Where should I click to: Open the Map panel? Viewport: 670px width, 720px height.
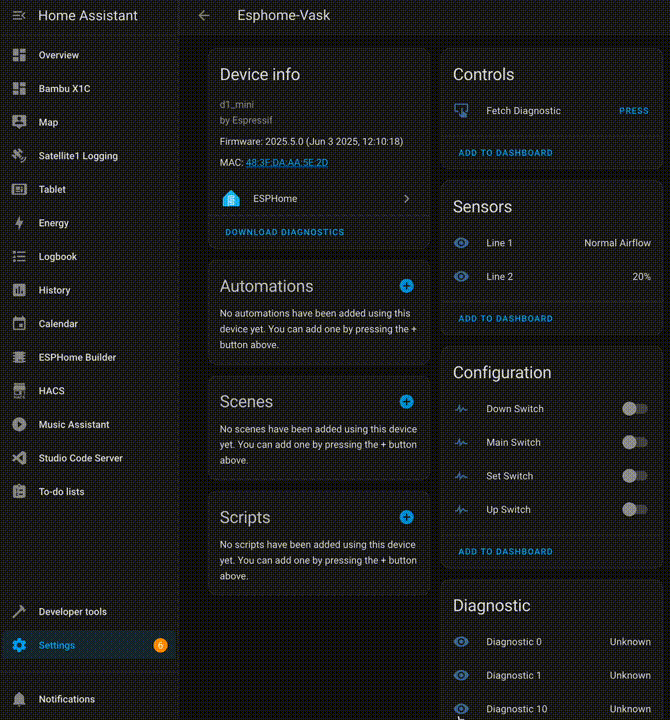coord(89,122)
